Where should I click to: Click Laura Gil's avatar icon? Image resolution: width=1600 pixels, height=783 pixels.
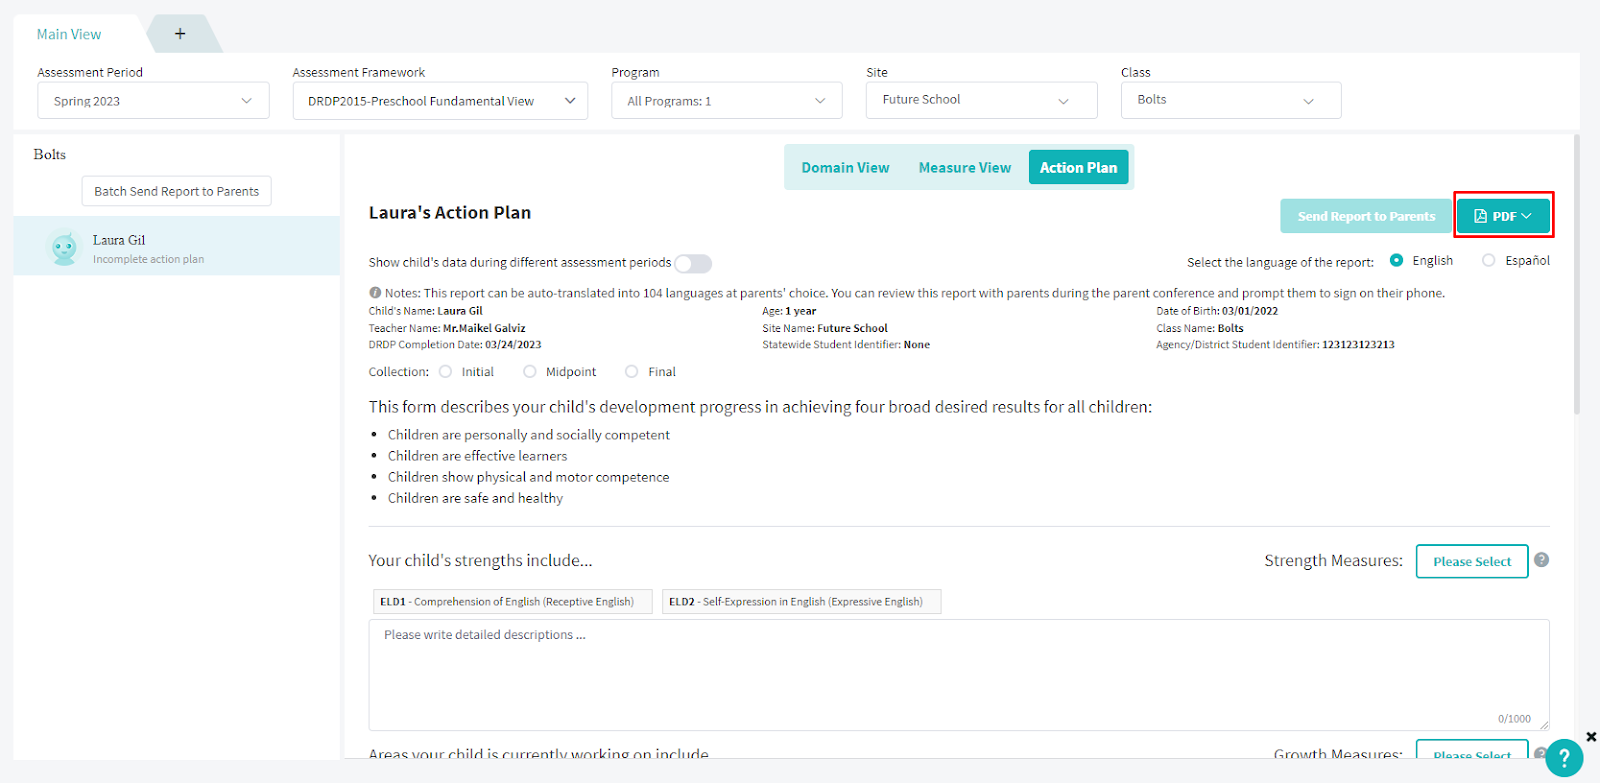point(64,247)
